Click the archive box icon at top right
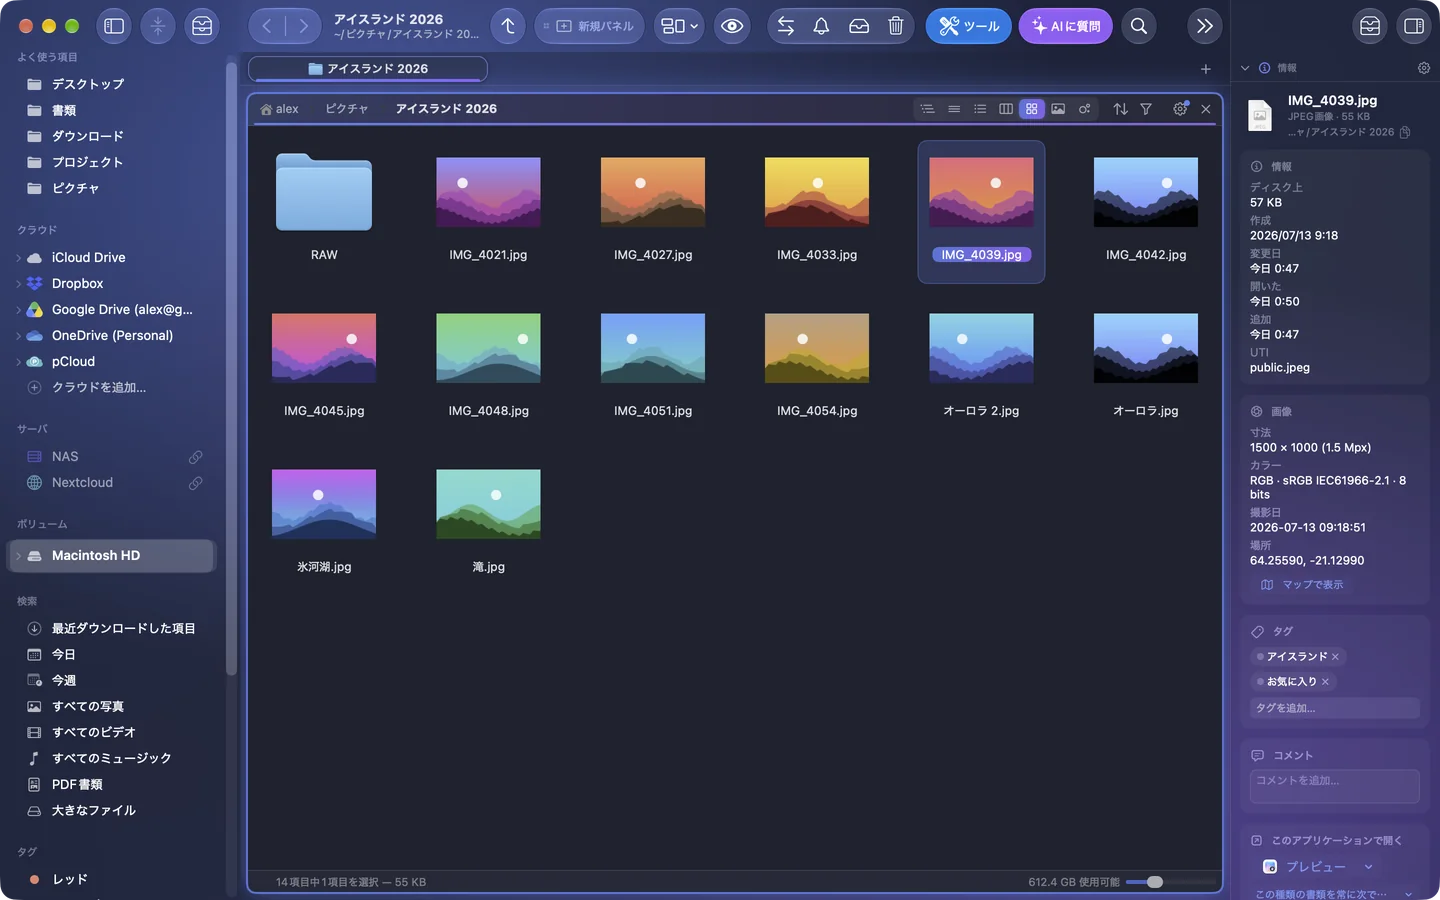The height and width of the screenshot is (900, 1440). coord(1370,26)
